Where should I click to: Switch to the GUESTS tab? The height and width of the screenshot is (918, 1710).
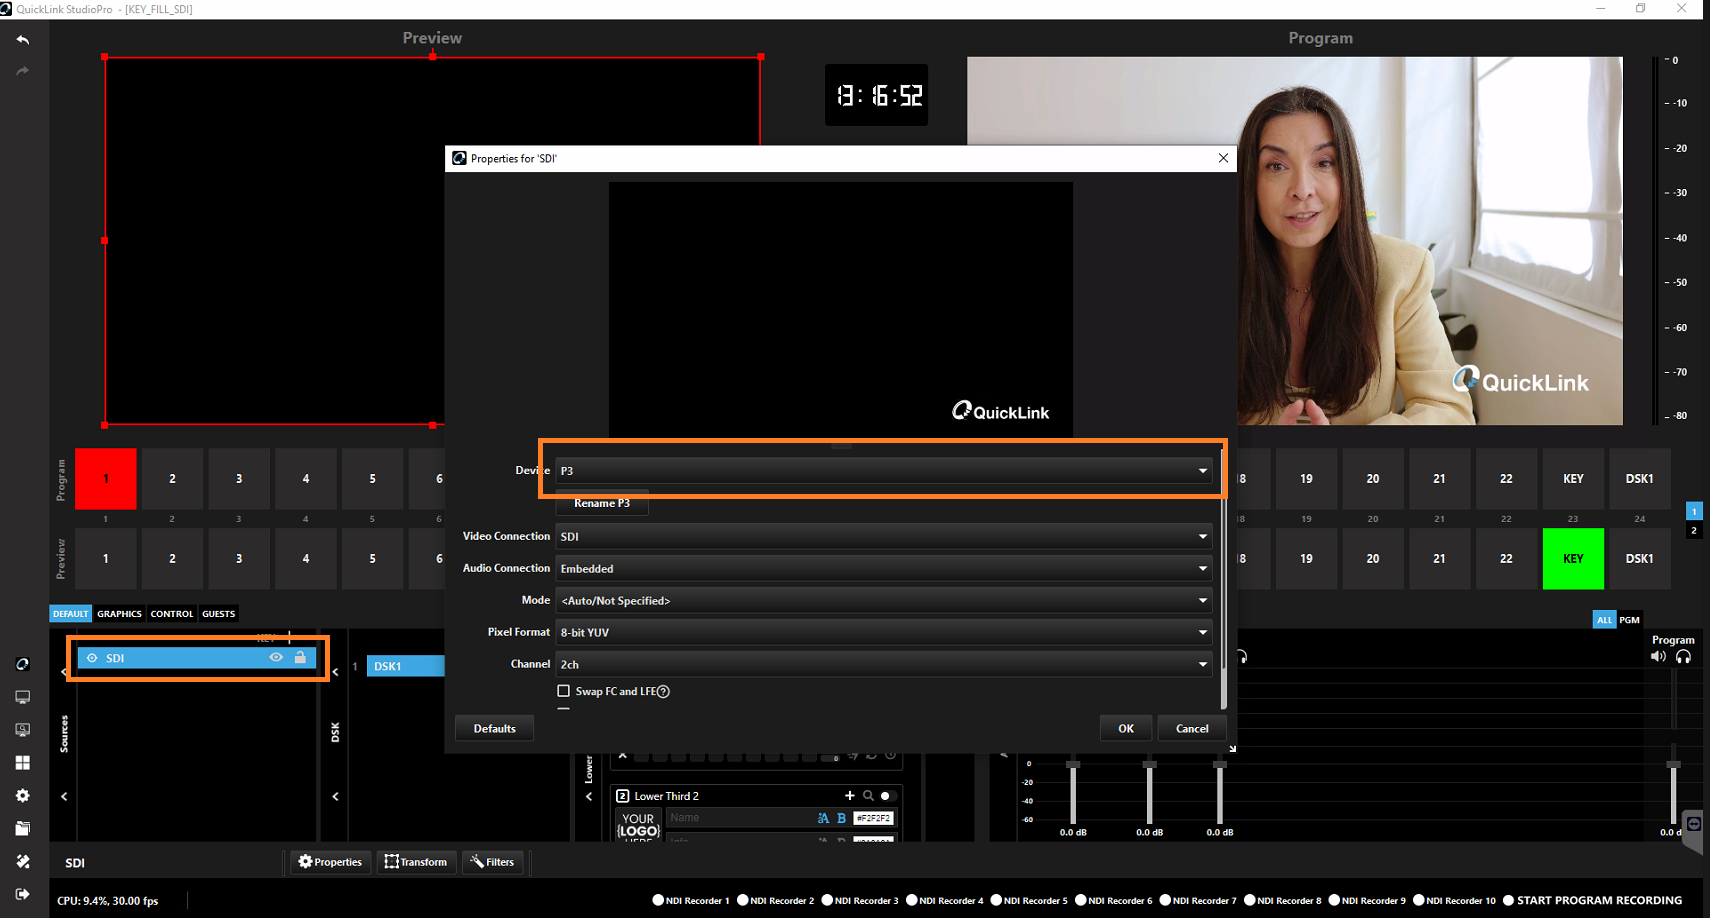point(218,614)
